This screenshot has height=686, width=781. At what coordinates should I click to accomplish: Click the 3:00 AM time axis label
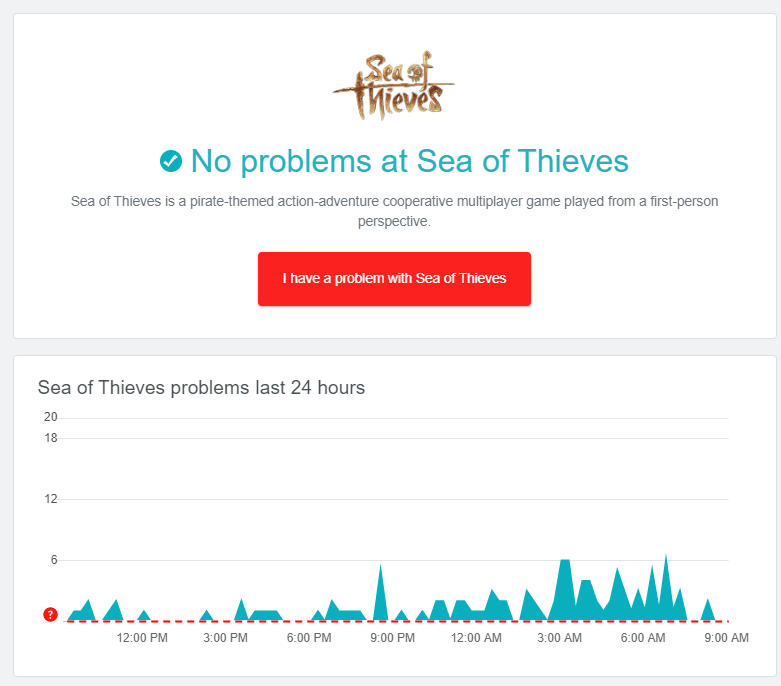[560, 638]
